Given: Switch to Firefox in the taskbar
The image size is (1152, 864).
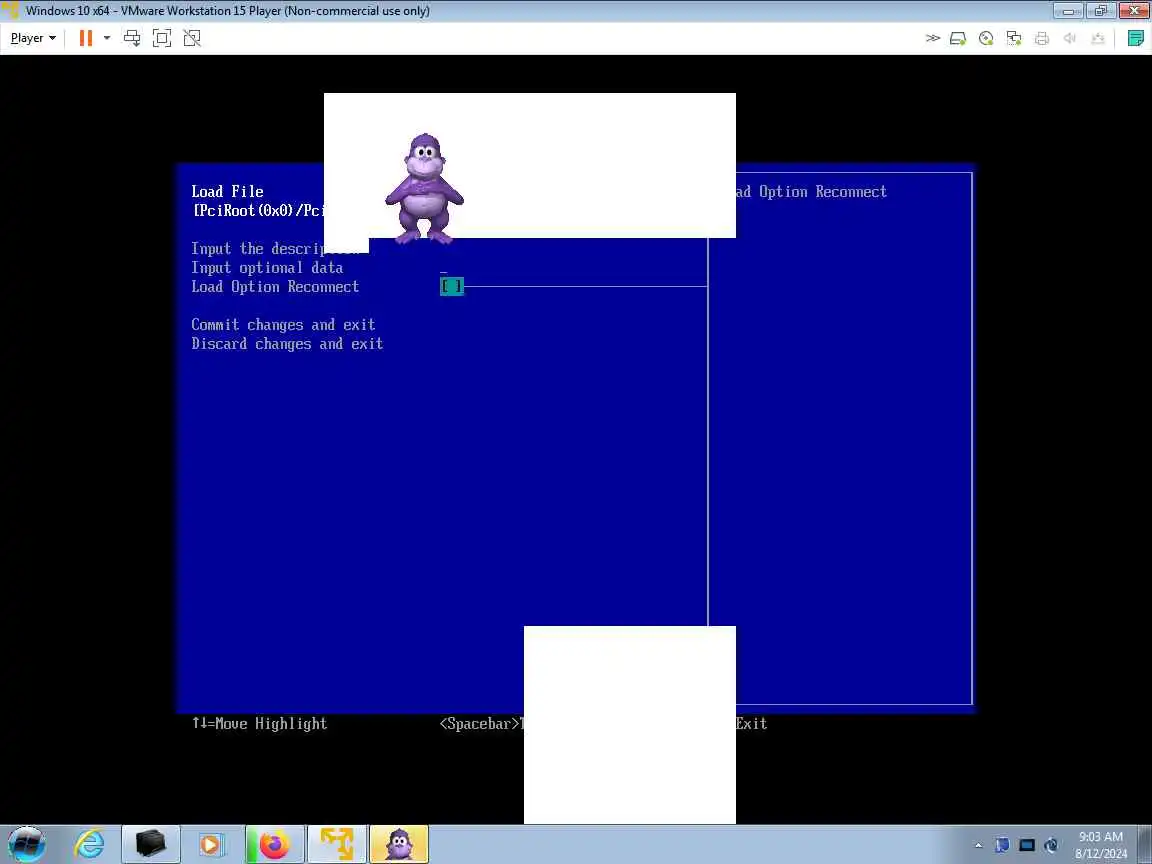Looking at the screenshot, I should 275,844.
